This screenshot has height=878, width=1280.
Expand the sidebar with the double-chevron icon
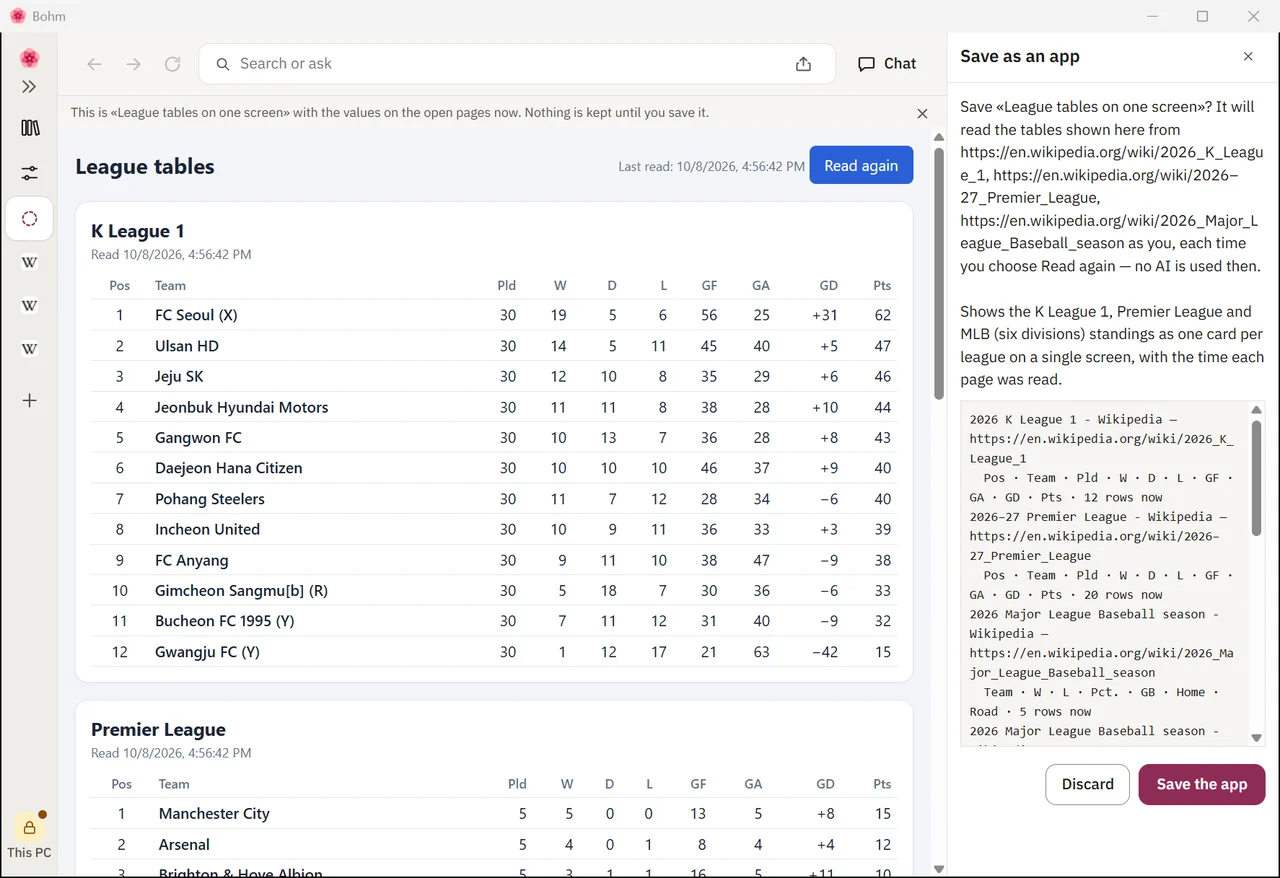coord(29,87)
